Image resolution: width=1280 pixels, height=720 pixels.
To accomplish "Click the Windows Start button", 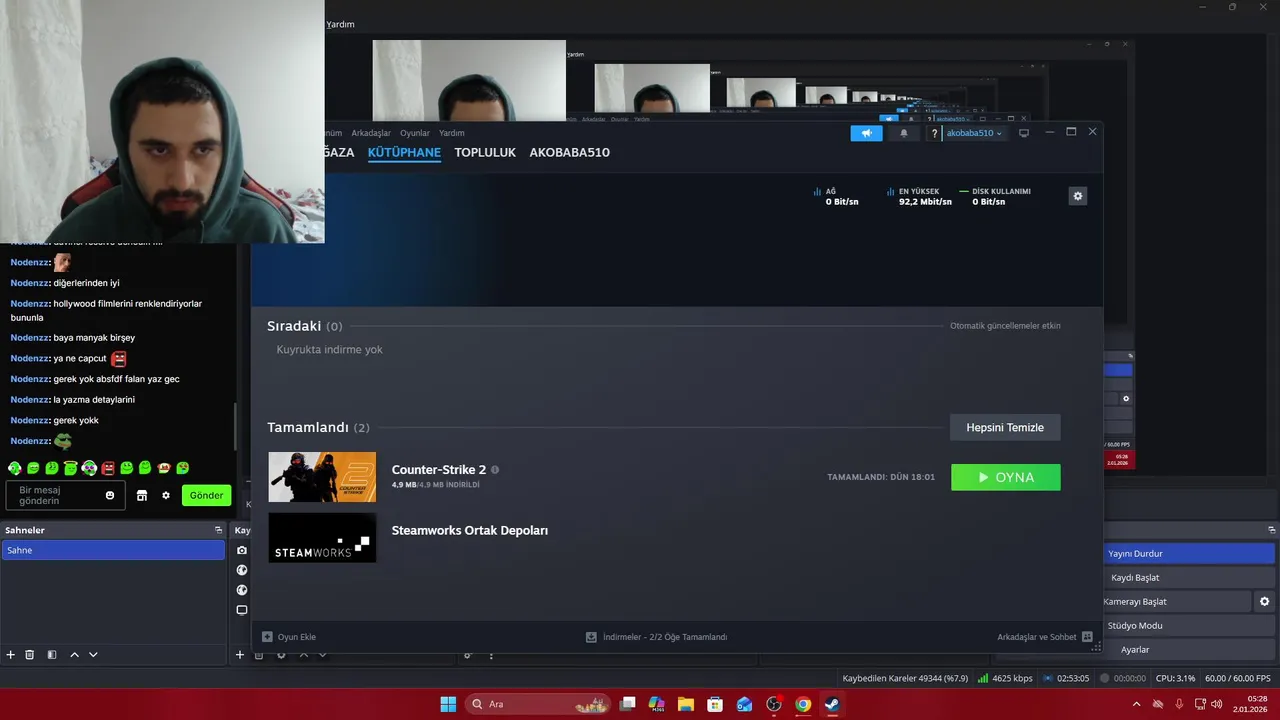I will [448, 704].
